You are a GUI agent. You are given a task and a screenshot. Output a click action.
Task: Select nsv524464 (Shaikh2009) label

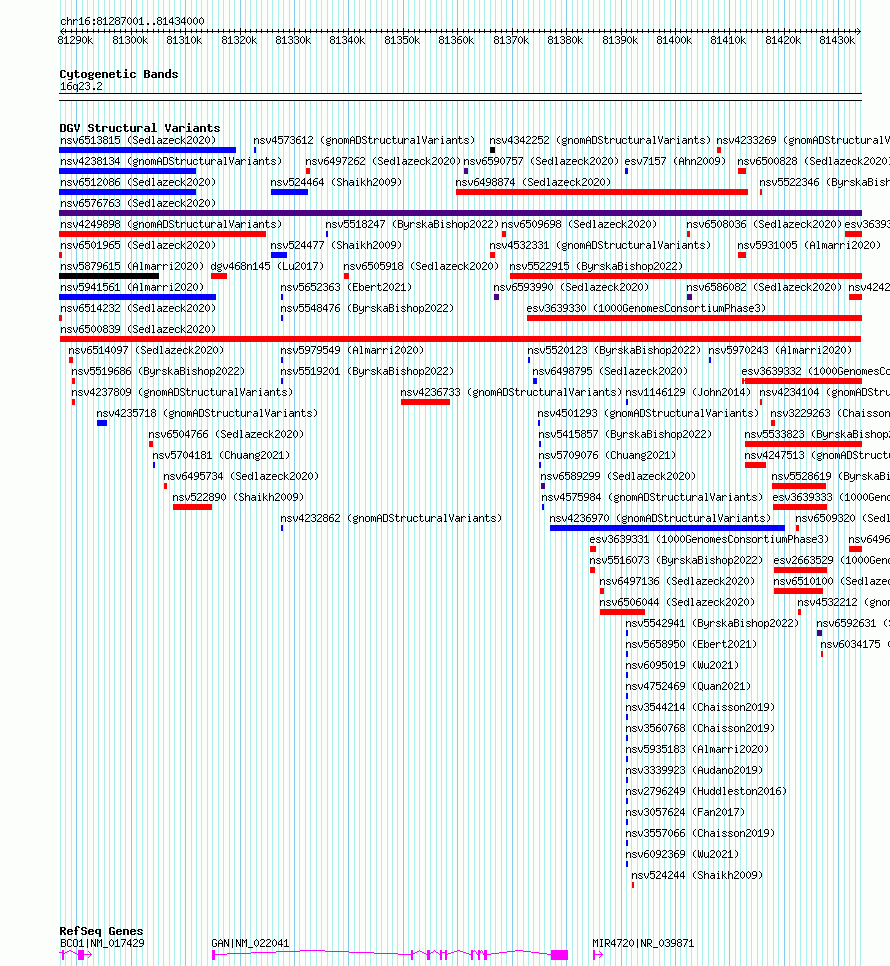click(336, 182)
